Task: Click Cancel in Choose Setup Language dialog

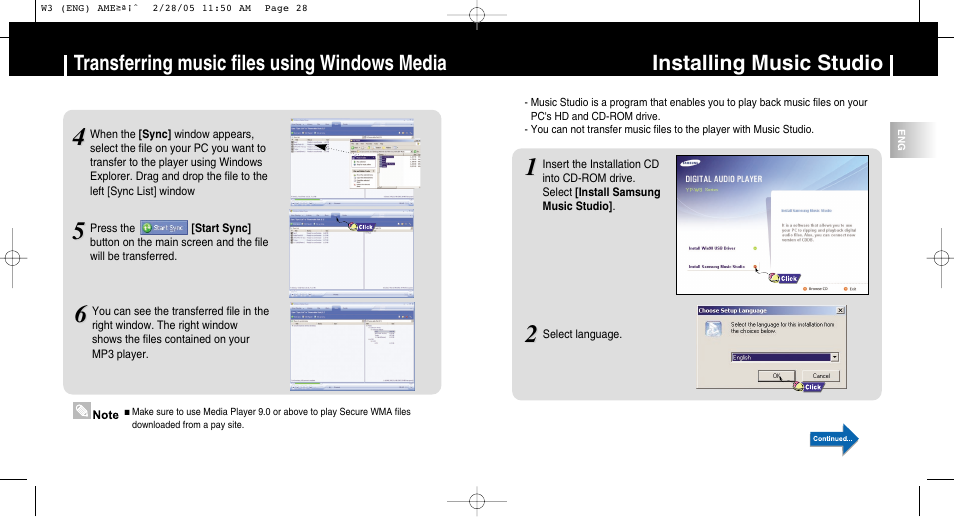Action: pyautogui.click(x=821, y=376)
